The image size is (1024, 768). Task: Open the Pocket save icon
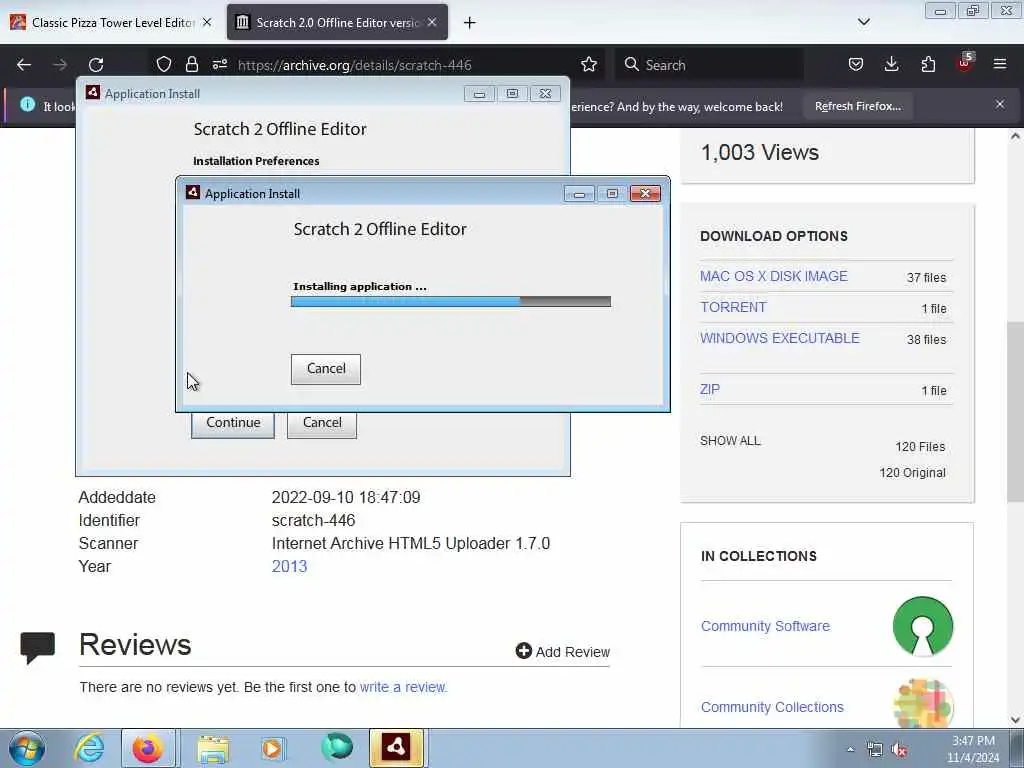point(856,64)
